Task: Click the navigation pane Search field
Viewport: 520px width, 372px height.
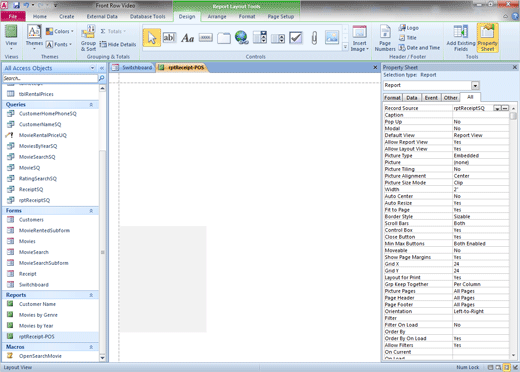Action: click(x=50, y=78)
